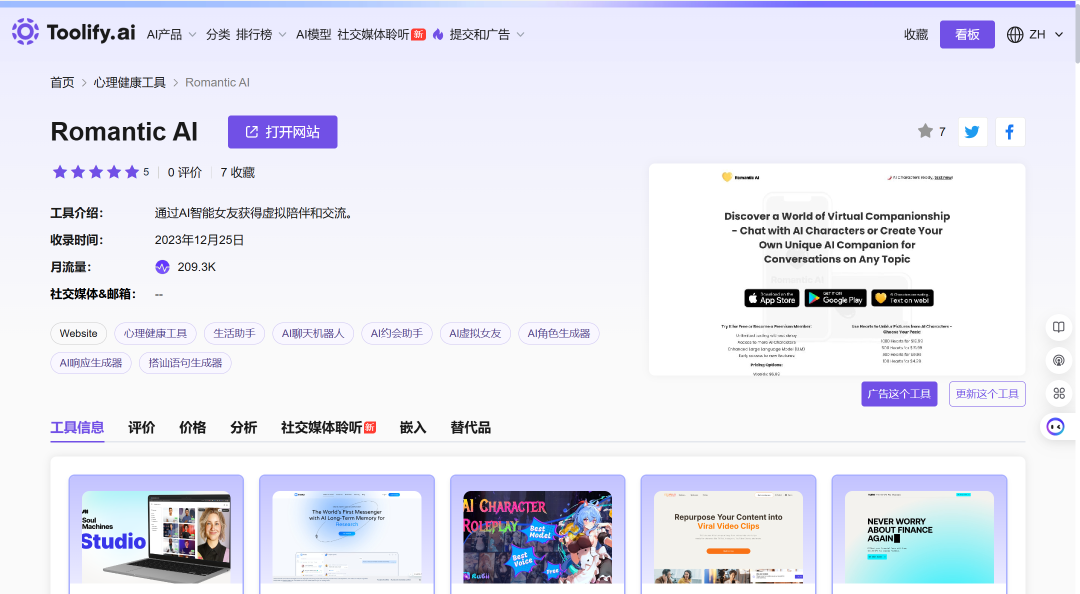
Task: Click the purple monthly traffic icon
Action: point(162,267)
